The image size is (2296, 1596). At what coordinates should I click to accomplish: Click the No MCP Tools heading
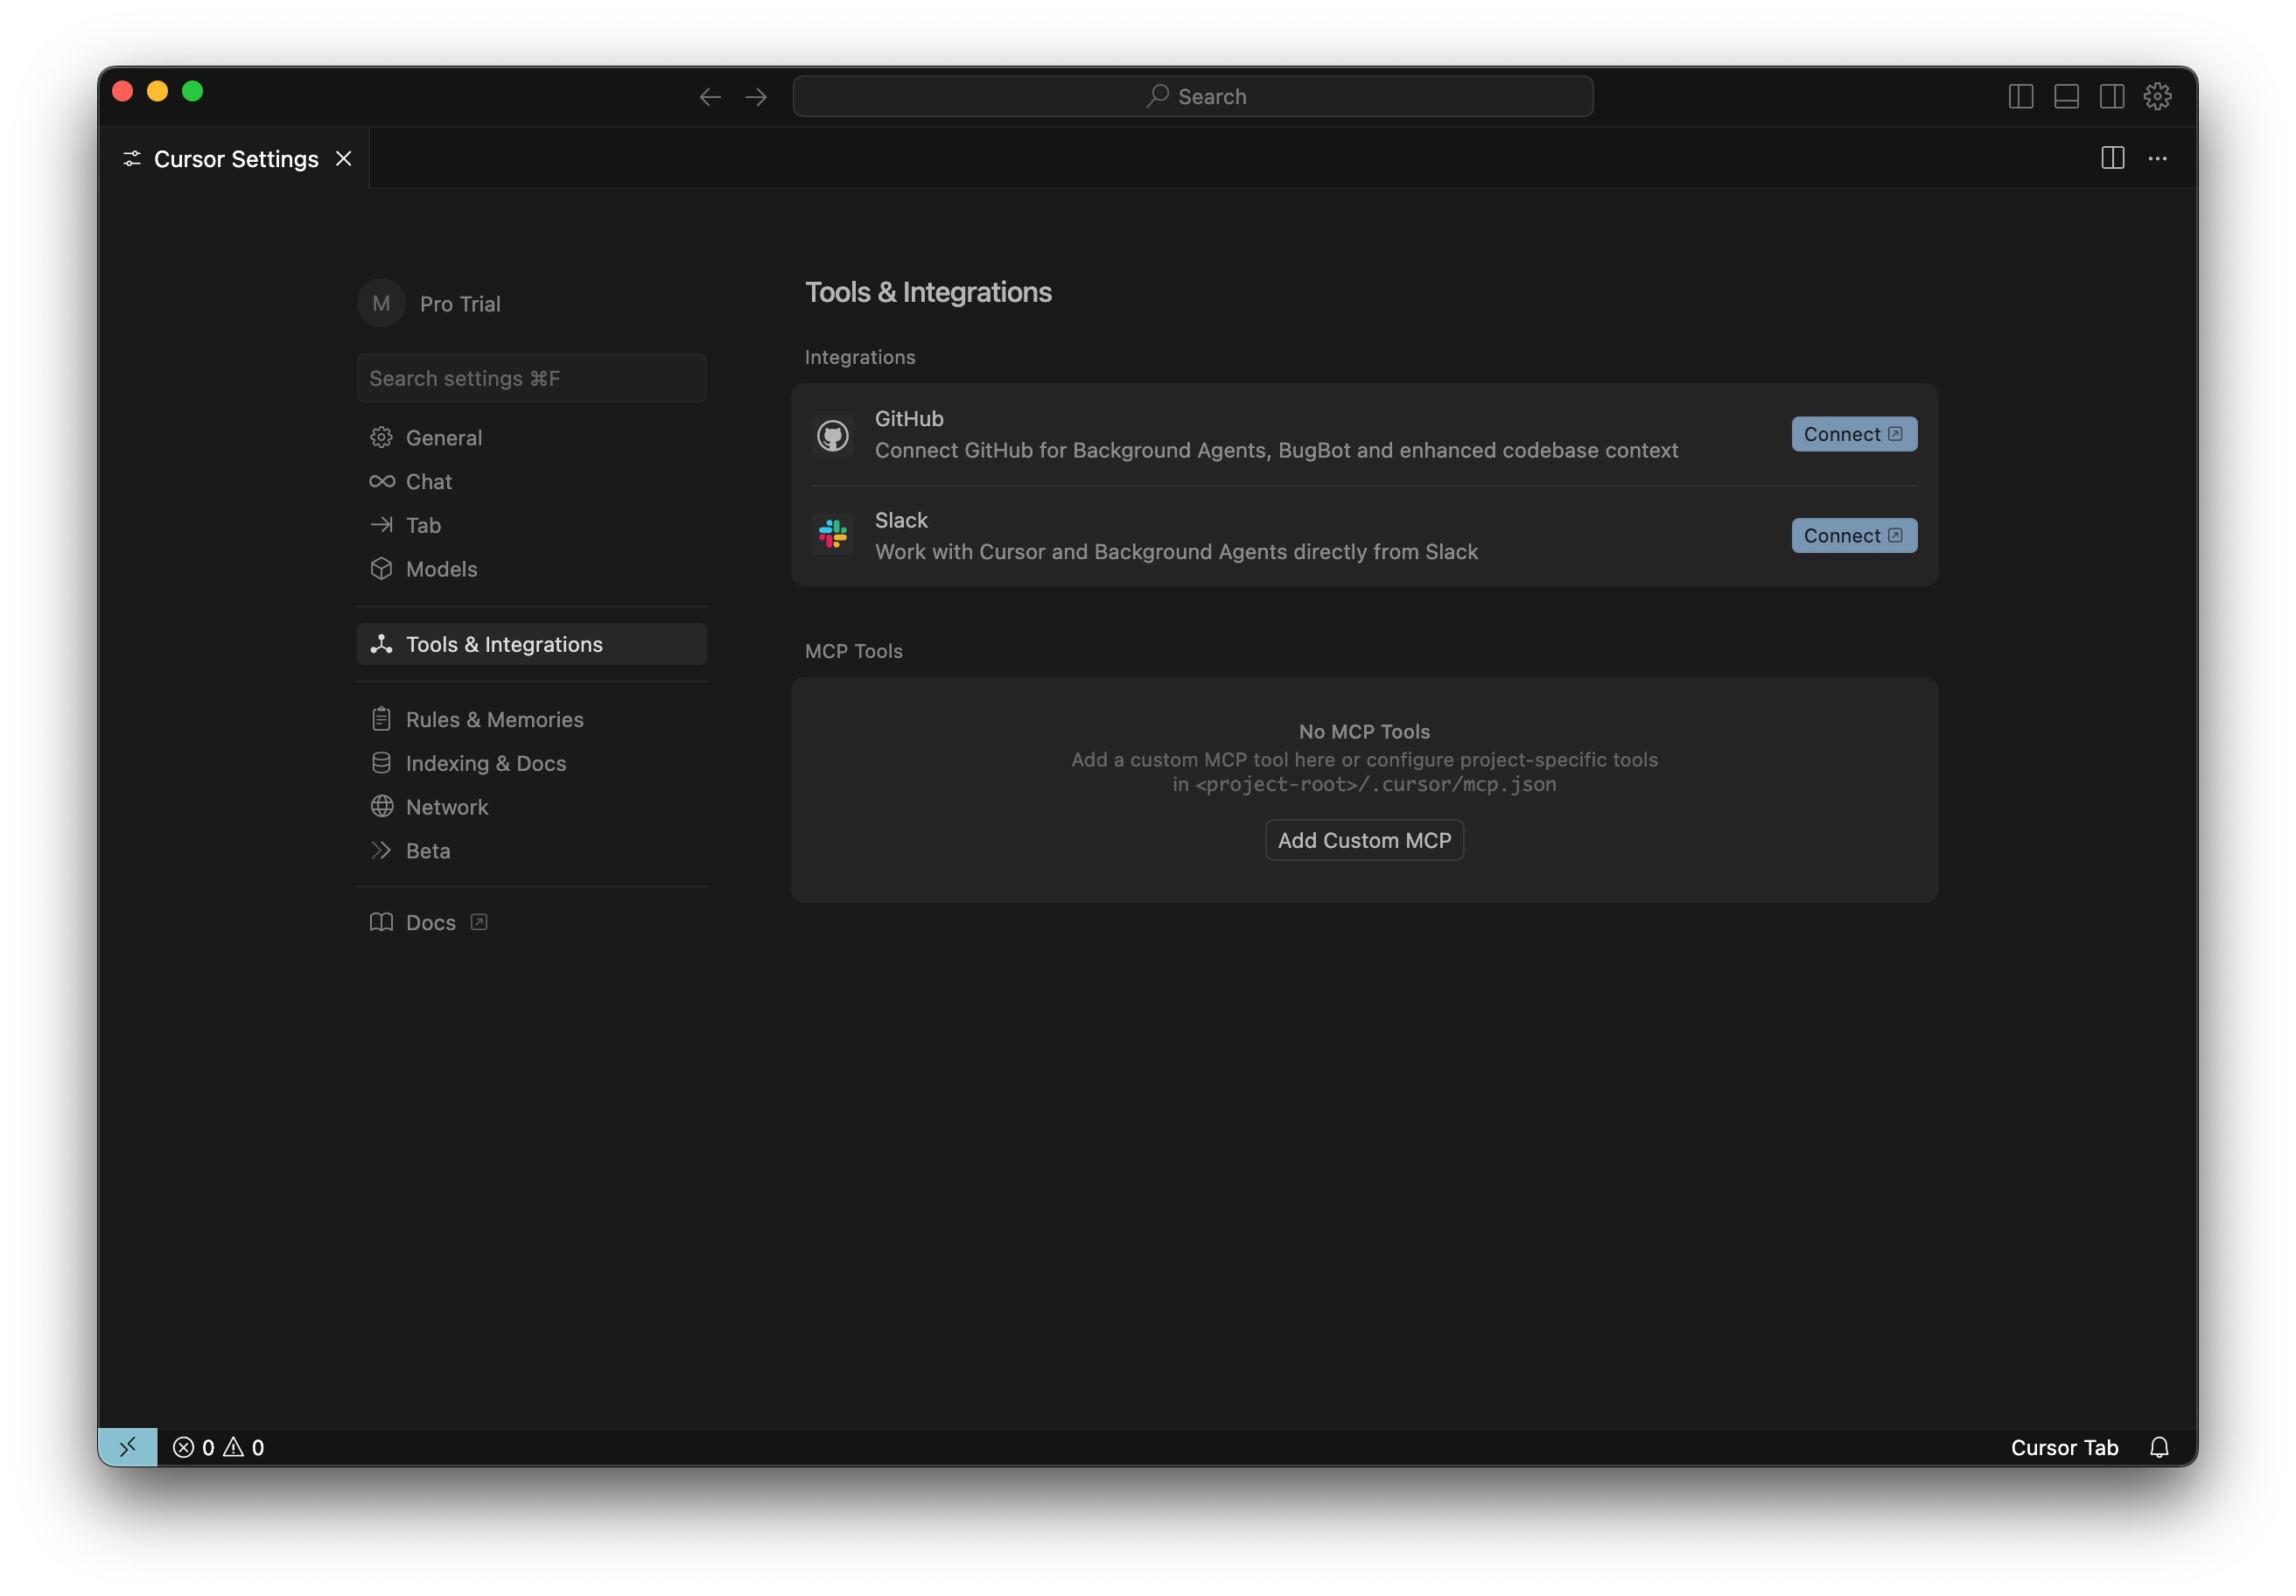pyautogui.click(x=1363, y=732)
